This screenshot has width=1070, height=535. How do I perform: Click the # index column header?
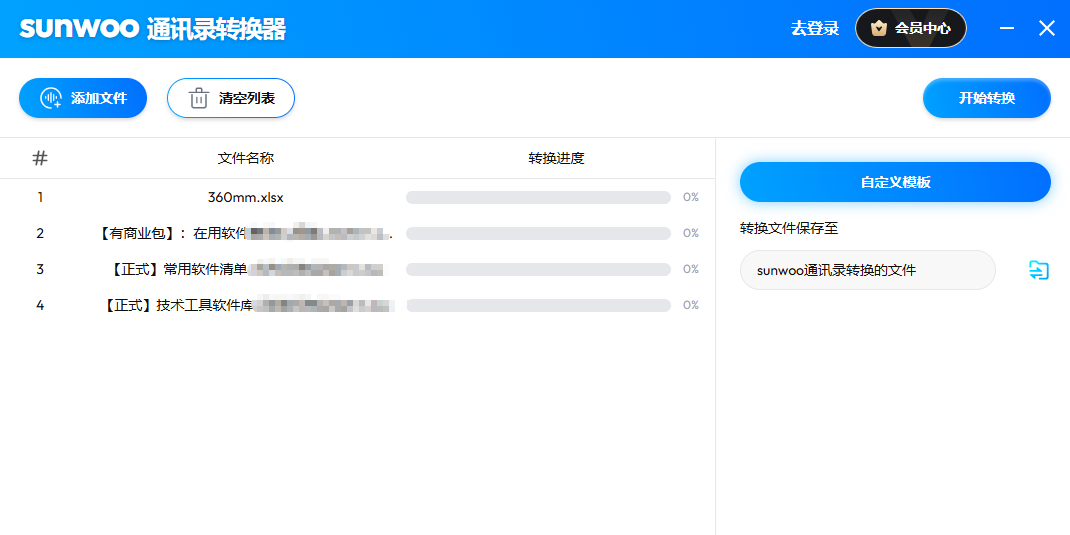(40, 158)
